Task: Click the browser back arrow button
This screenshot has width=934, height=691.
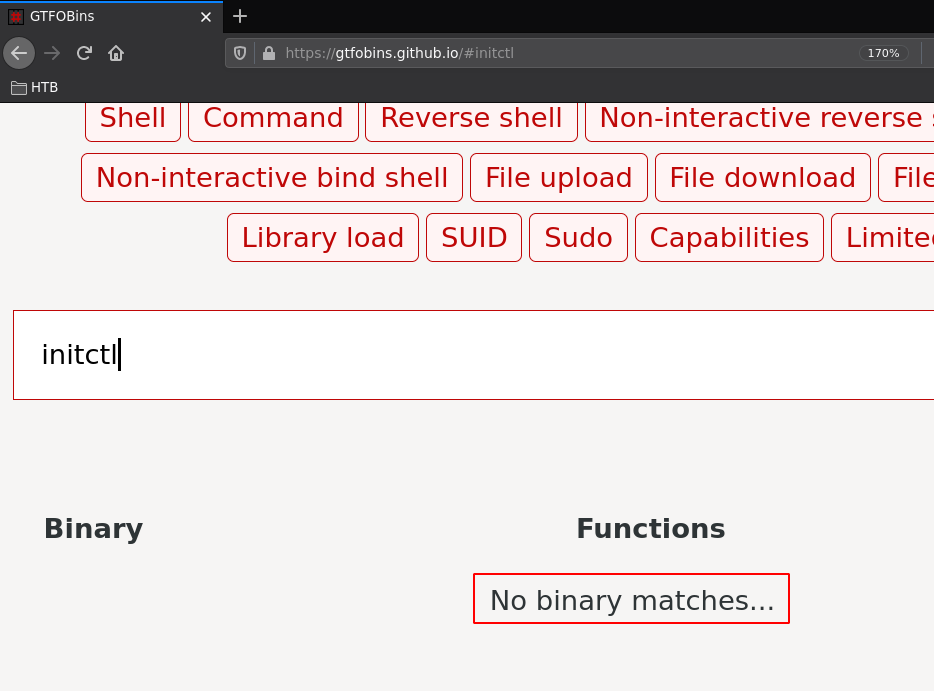Action: (x=19, y=53)
